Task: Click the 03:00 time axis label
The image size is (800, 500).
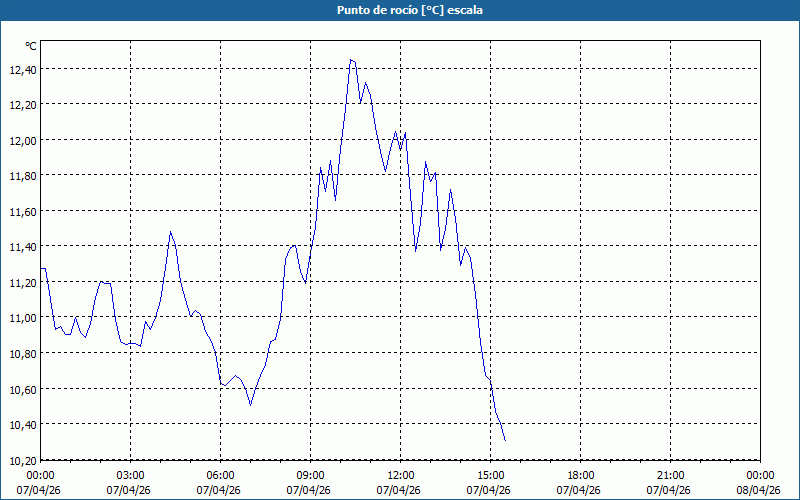Action: (x=131, y=475)
